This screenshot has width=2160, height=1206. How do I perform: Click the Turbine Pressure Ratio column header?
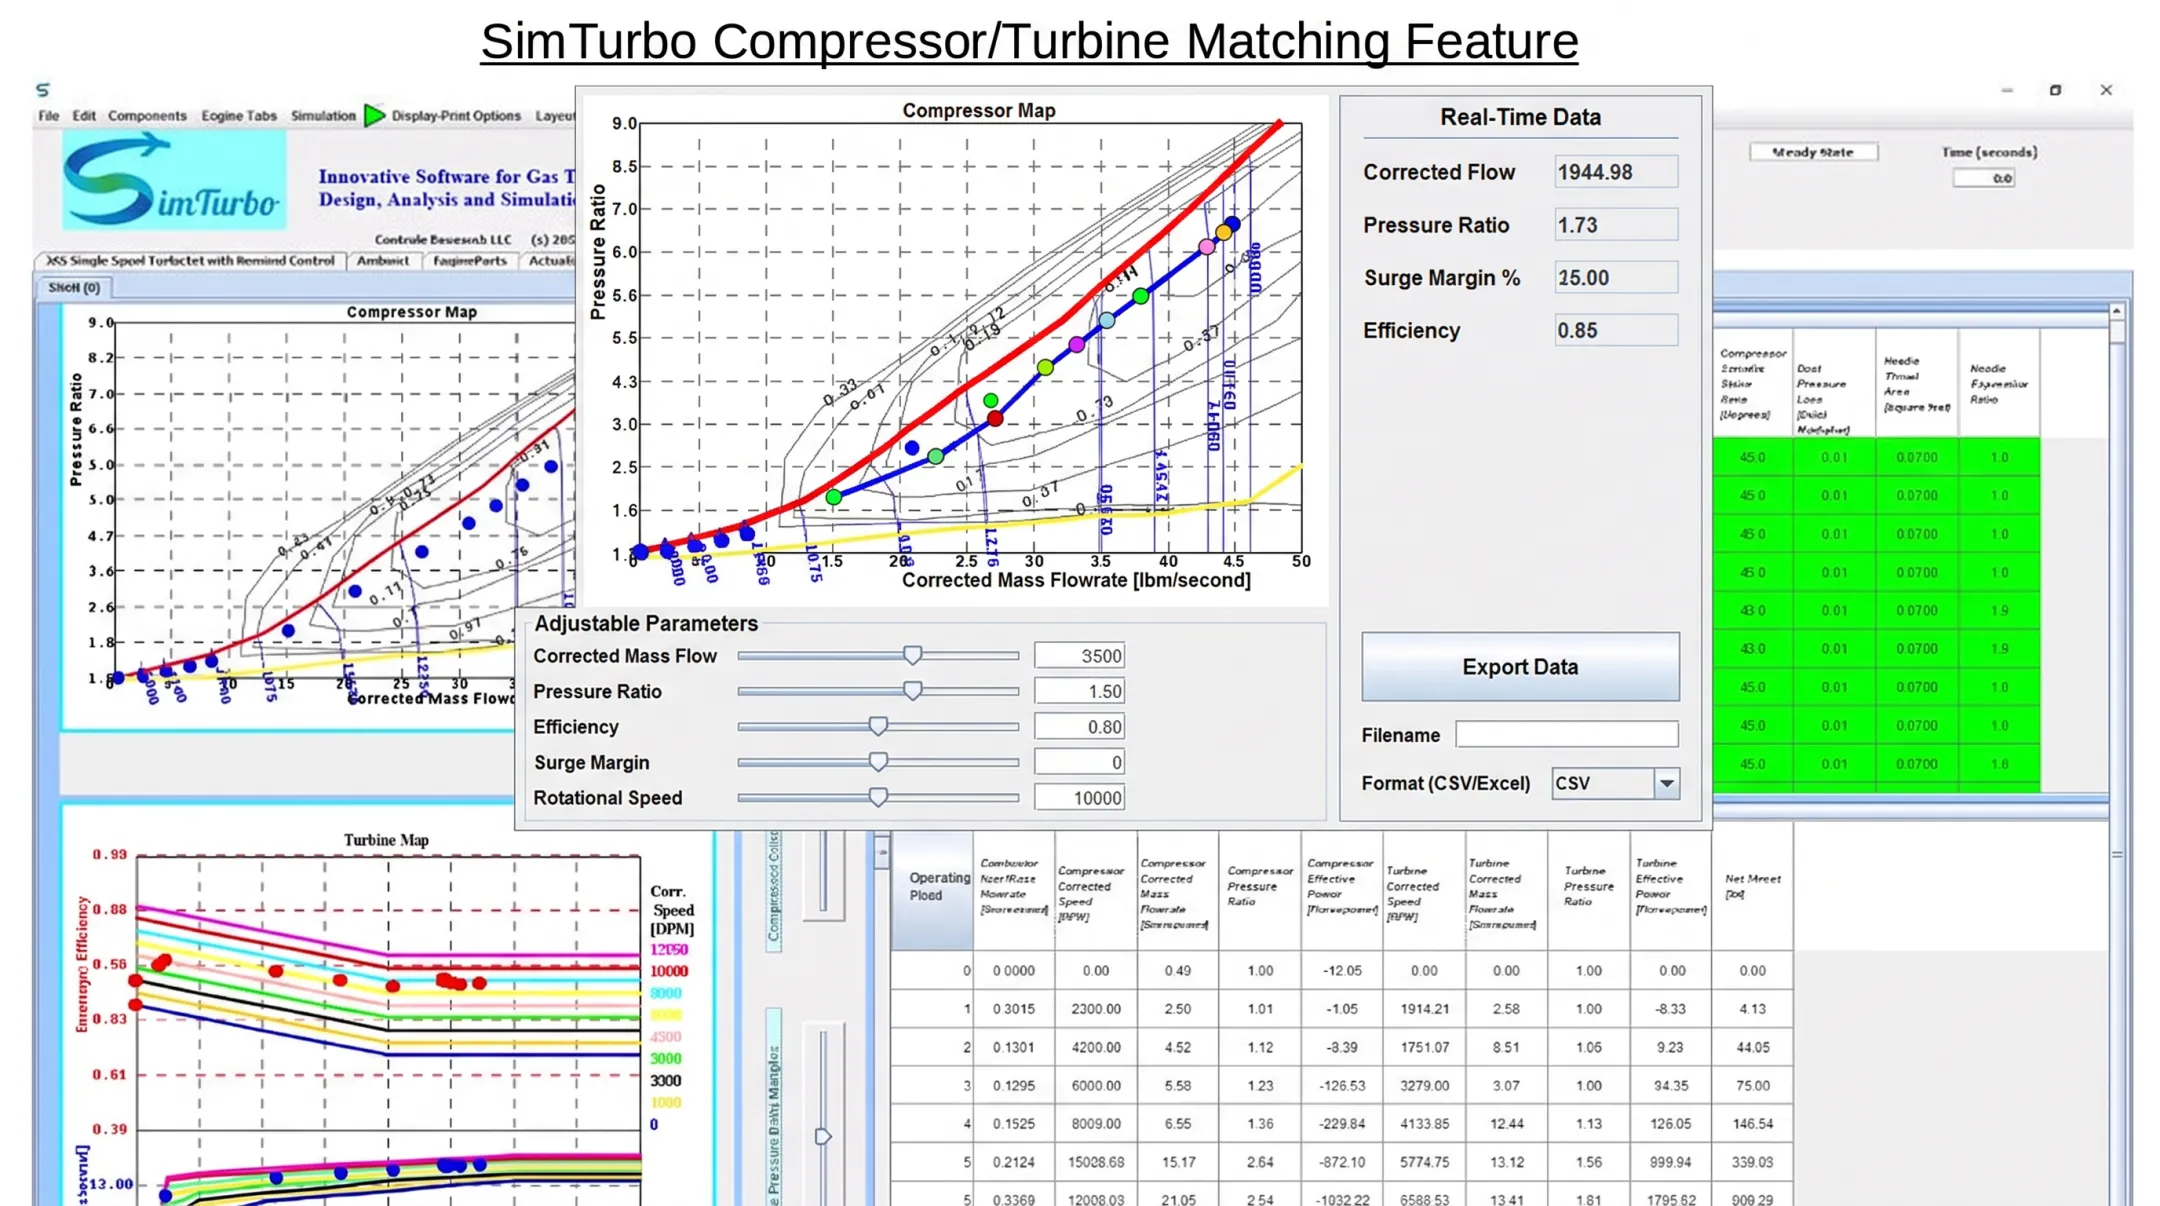(x=1588, y=887)
